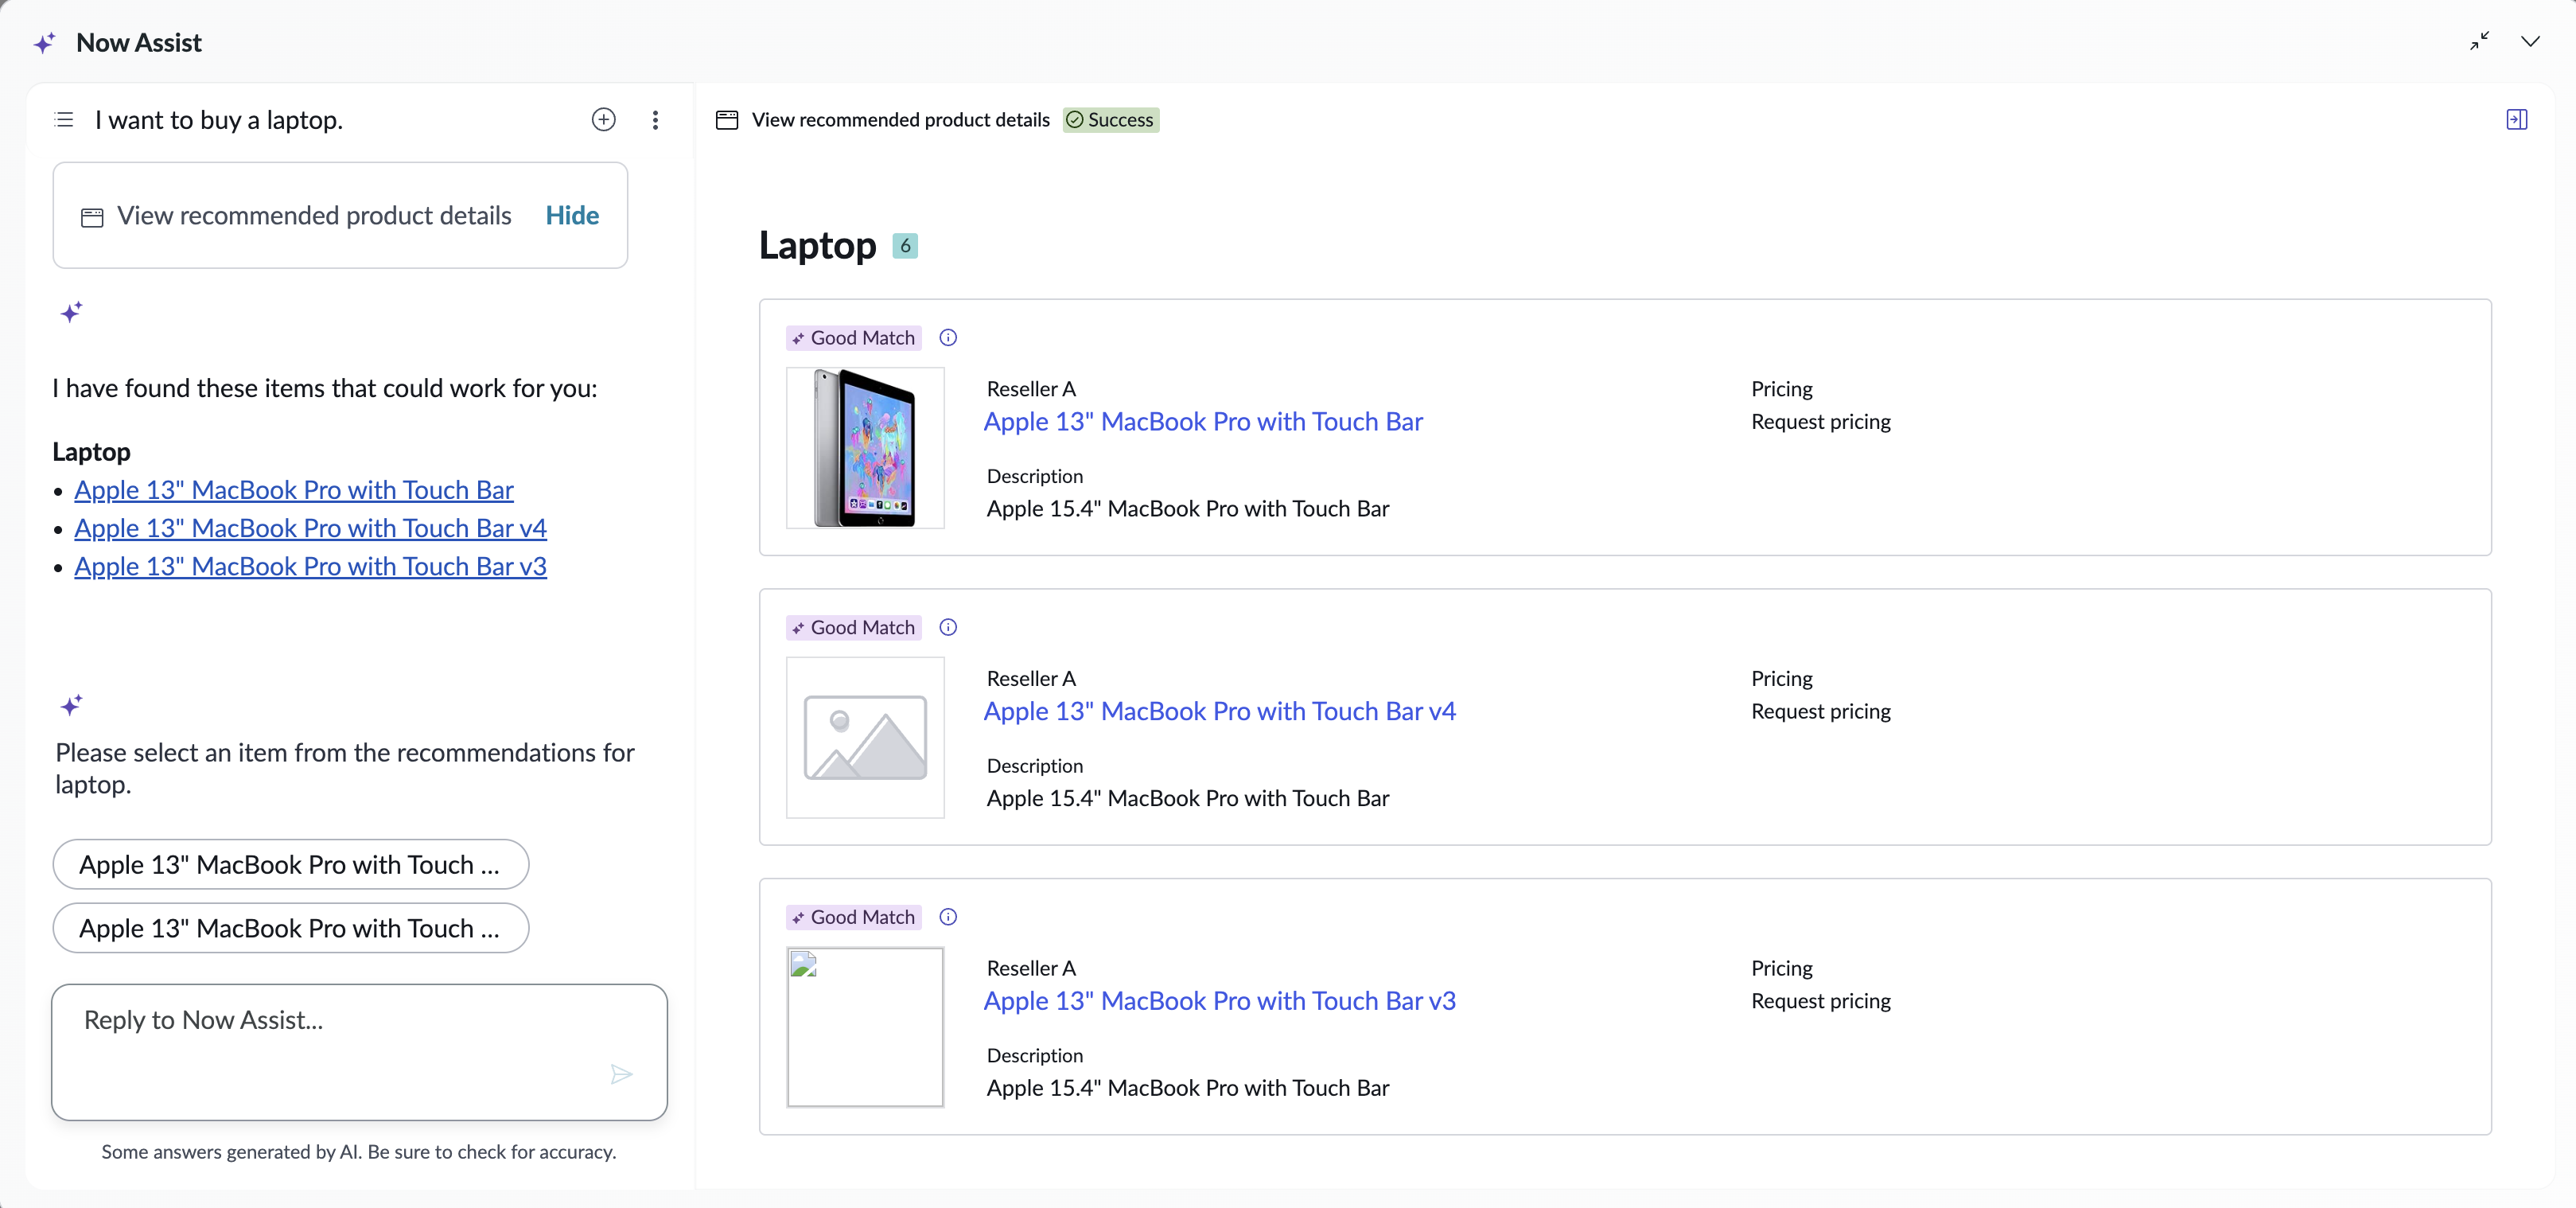This screenshot has height=1208, width=2576.
Task: Choose the second Apple 13" MacBook Pro suggestion chip
Action: (x=290, y=928)
